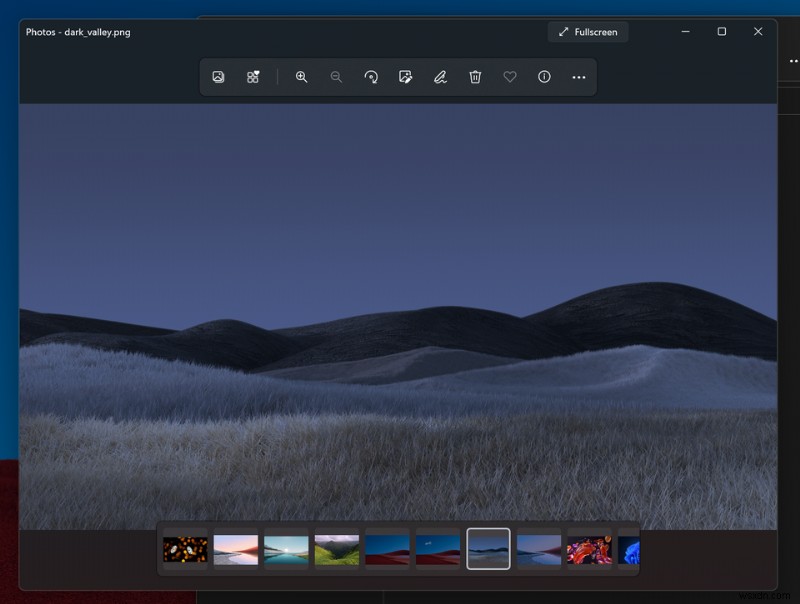Add dark_valley.png to favorites
This screenshot has height=604, width=800.
coord(511,77)
